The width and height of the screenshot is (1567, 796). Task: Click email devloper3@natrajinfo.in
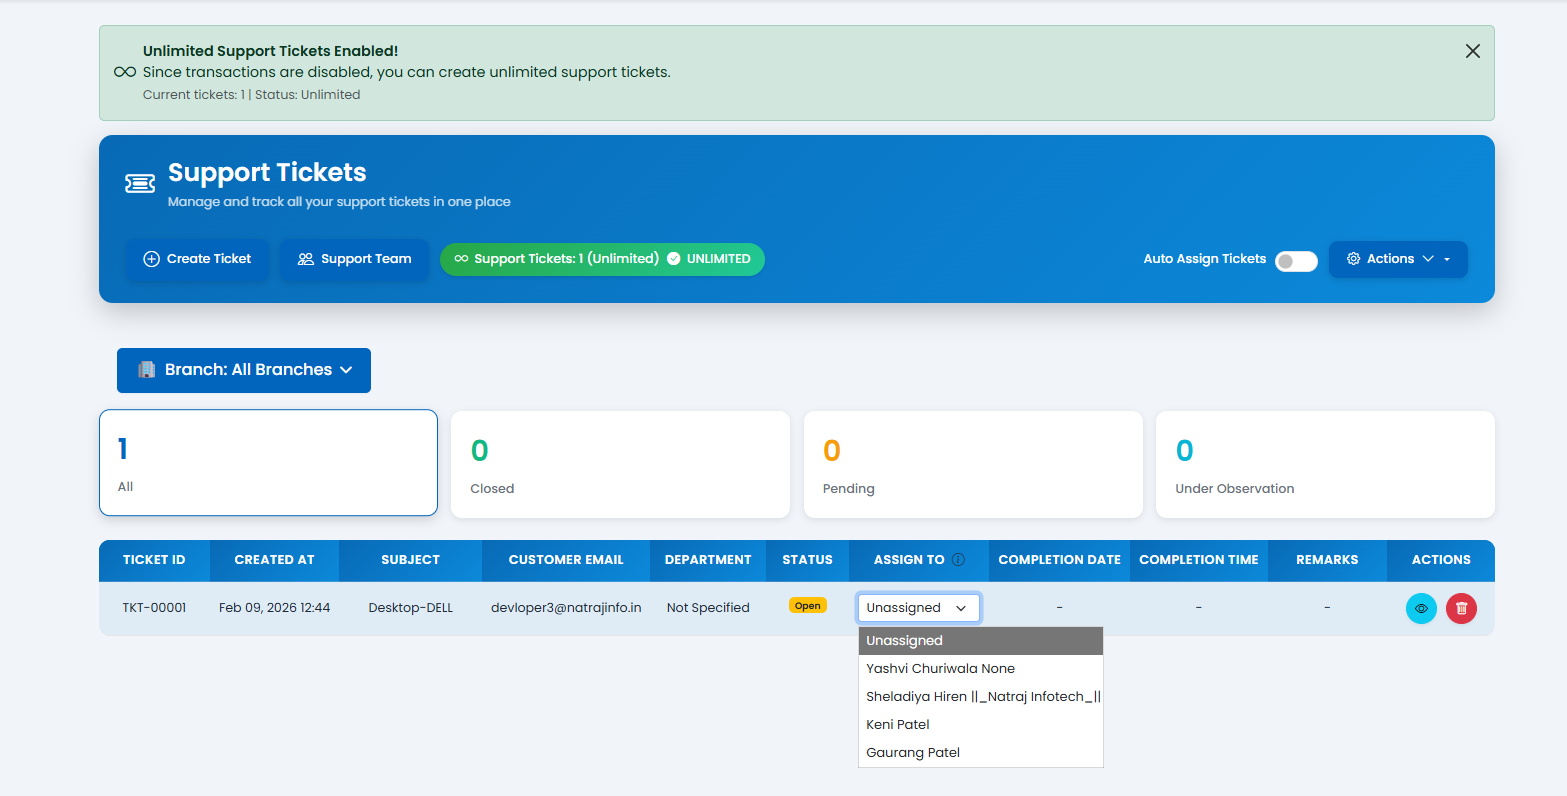coord(566,608)
